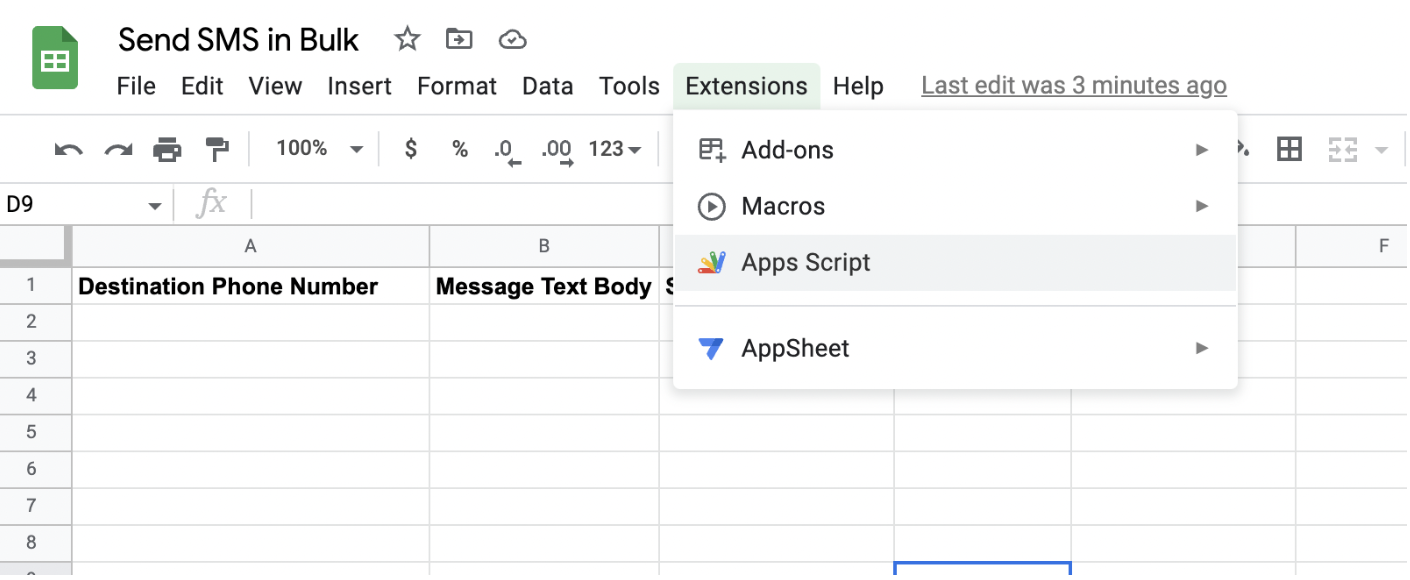Format as percent icon
Viewport: 1410px width, 580px height.
(x=460, y=149)
